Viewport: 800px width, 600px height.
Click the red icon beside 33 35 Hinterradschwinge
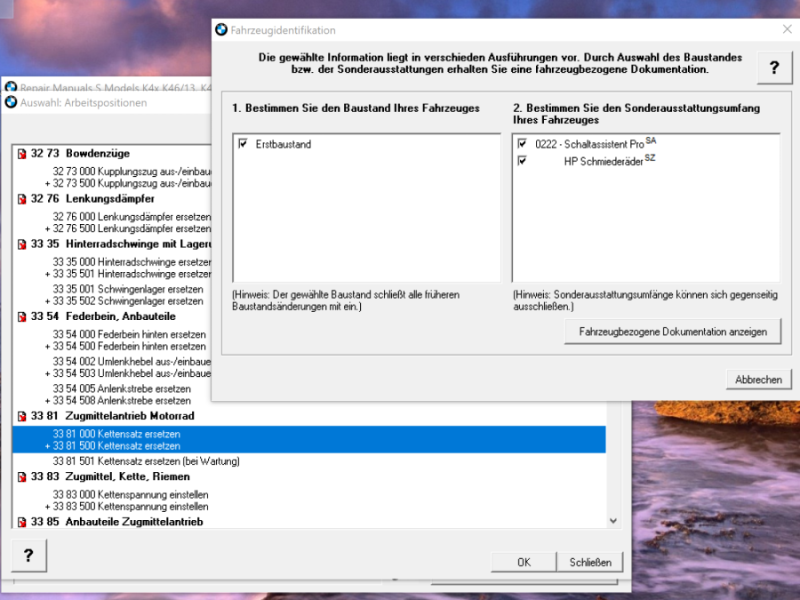click(x=22, y=244)
